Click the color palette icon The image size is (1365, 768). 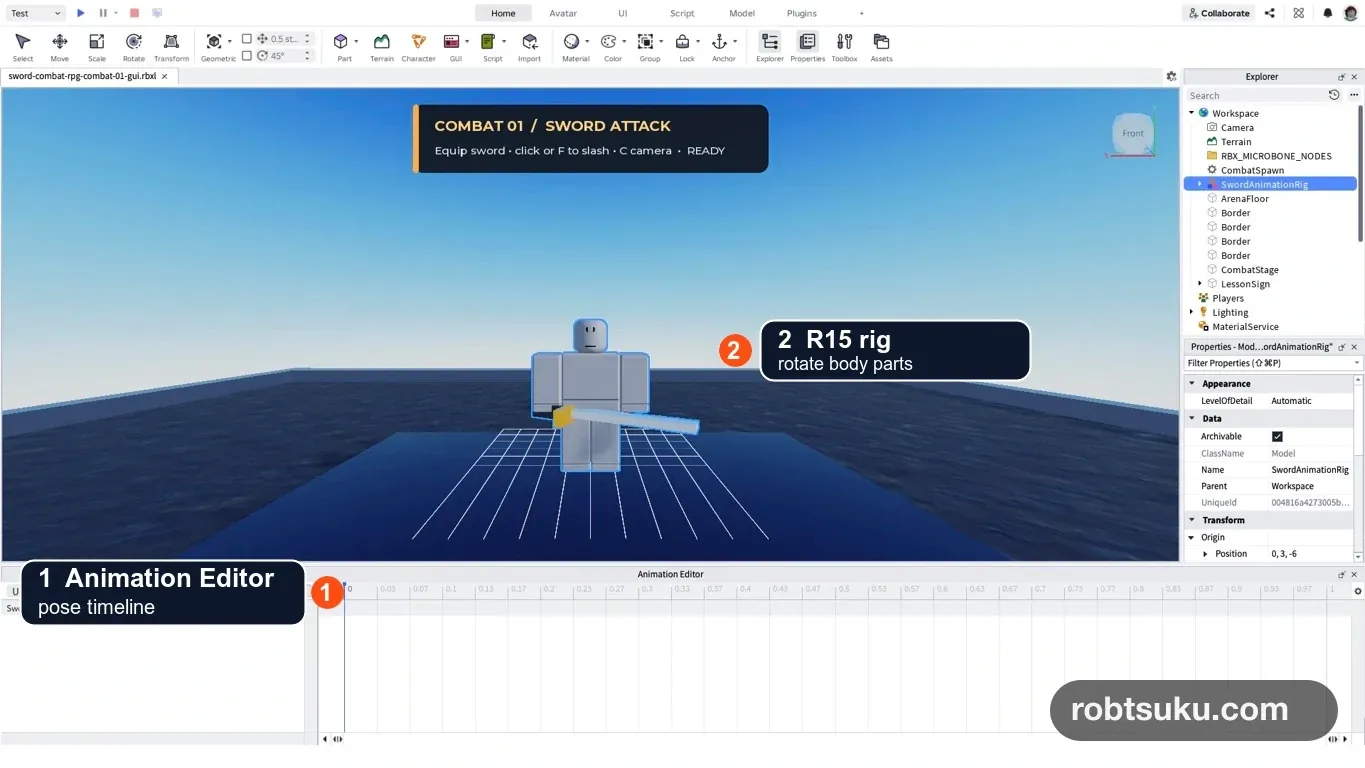(609, 42)
